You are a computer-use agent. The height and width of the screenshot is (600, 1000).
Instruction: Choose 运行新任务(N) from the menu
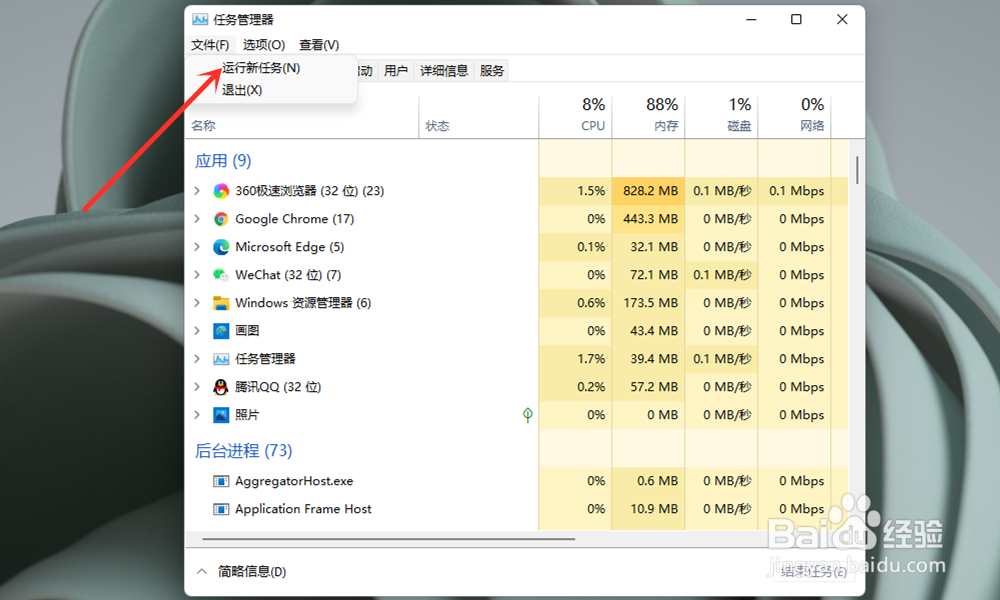(261, 68)
